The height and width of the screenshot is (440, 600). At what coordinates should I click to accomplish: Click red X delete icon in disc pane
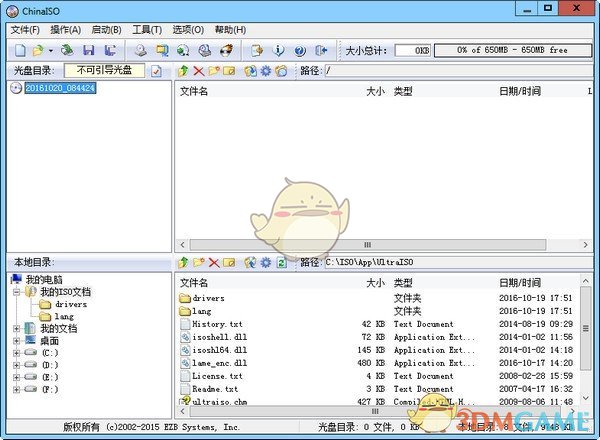[198, 71]
